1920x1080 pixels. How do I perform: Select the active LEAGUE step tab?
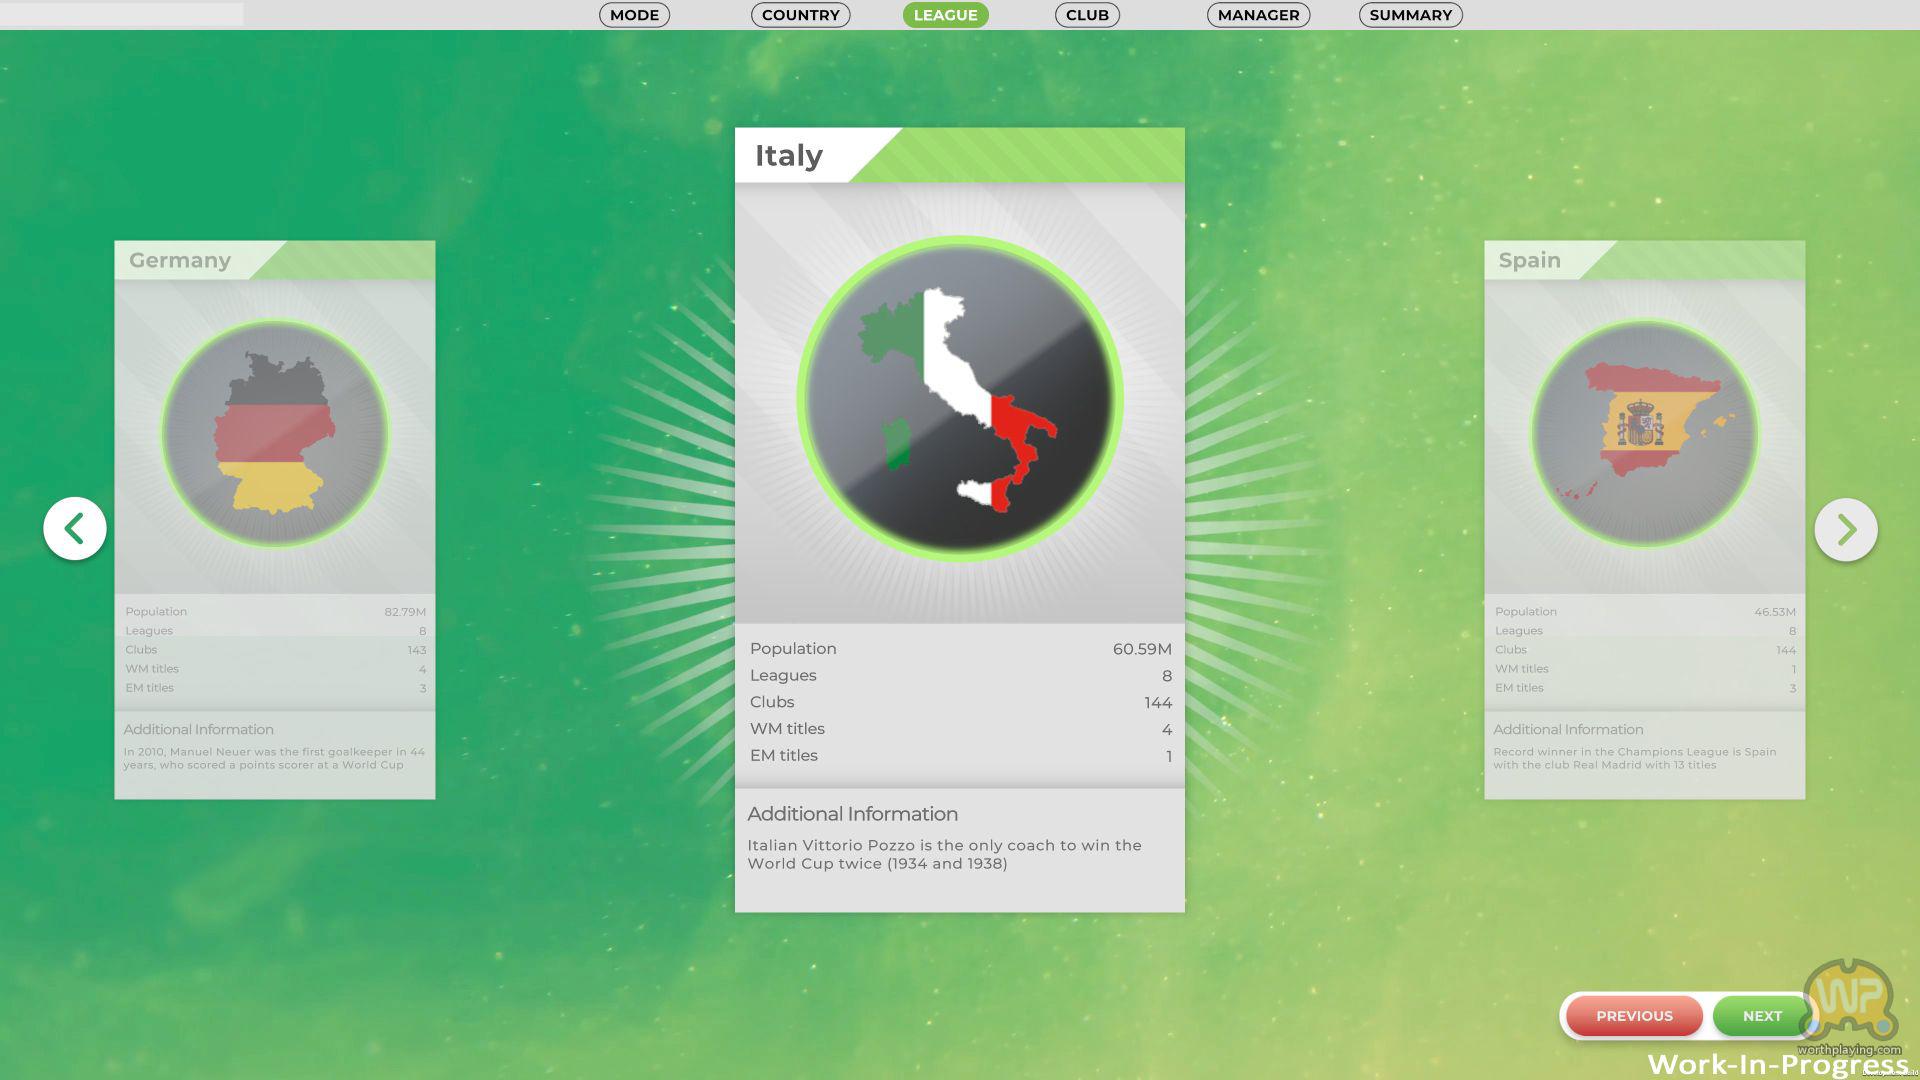point(945,15)
